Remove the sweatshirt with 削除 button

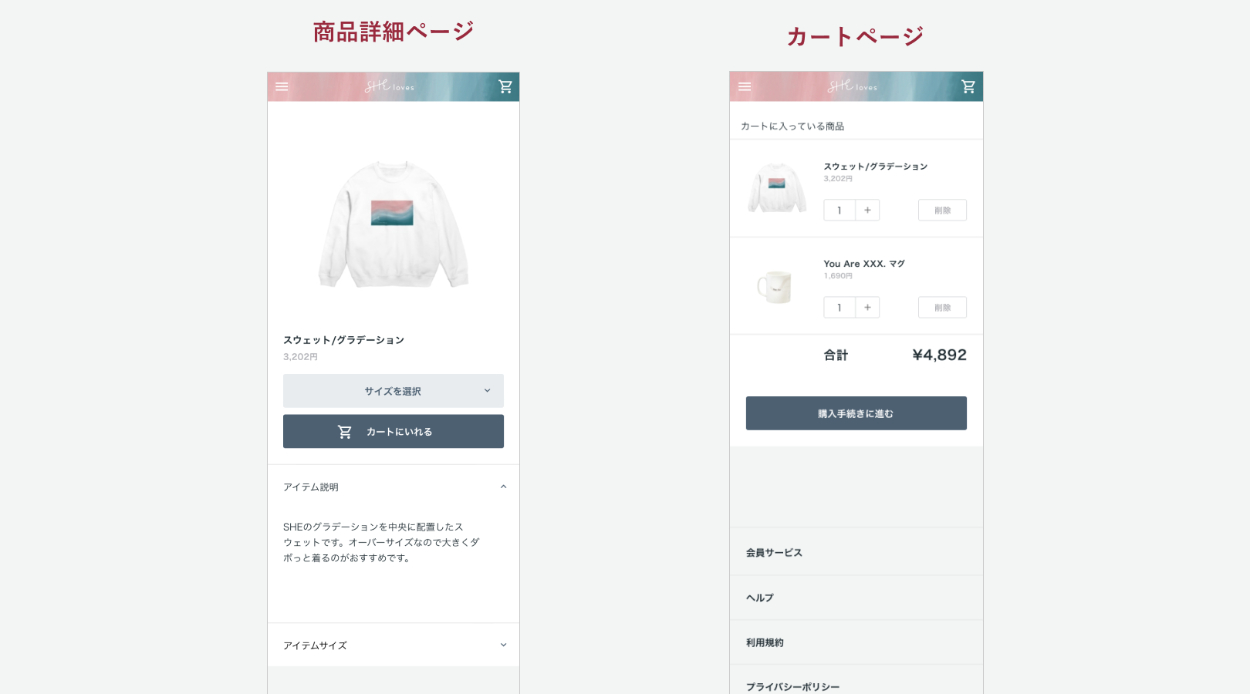click(x=942, y=210)
